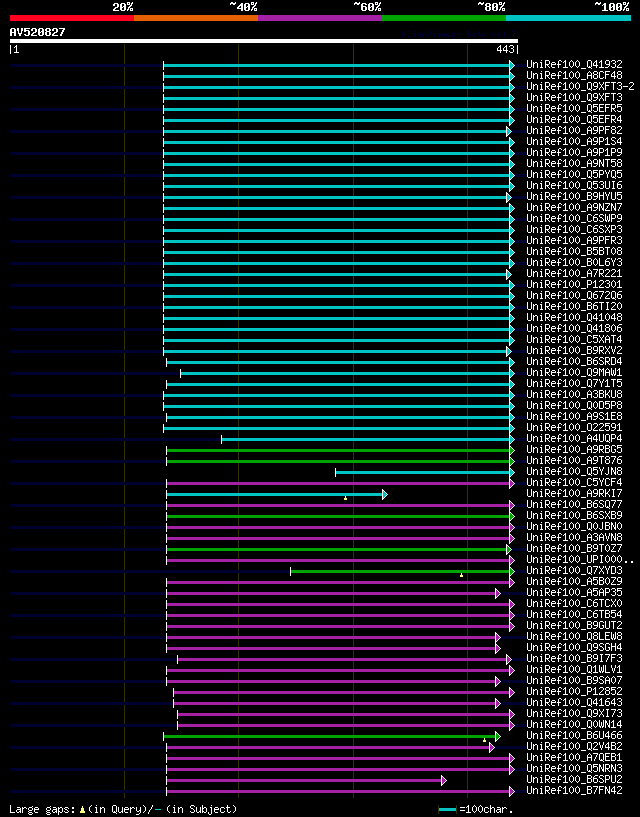Click the yellow gap marker under Q7XYD3 bar
The image size is (640, 817).
point(461,576)
